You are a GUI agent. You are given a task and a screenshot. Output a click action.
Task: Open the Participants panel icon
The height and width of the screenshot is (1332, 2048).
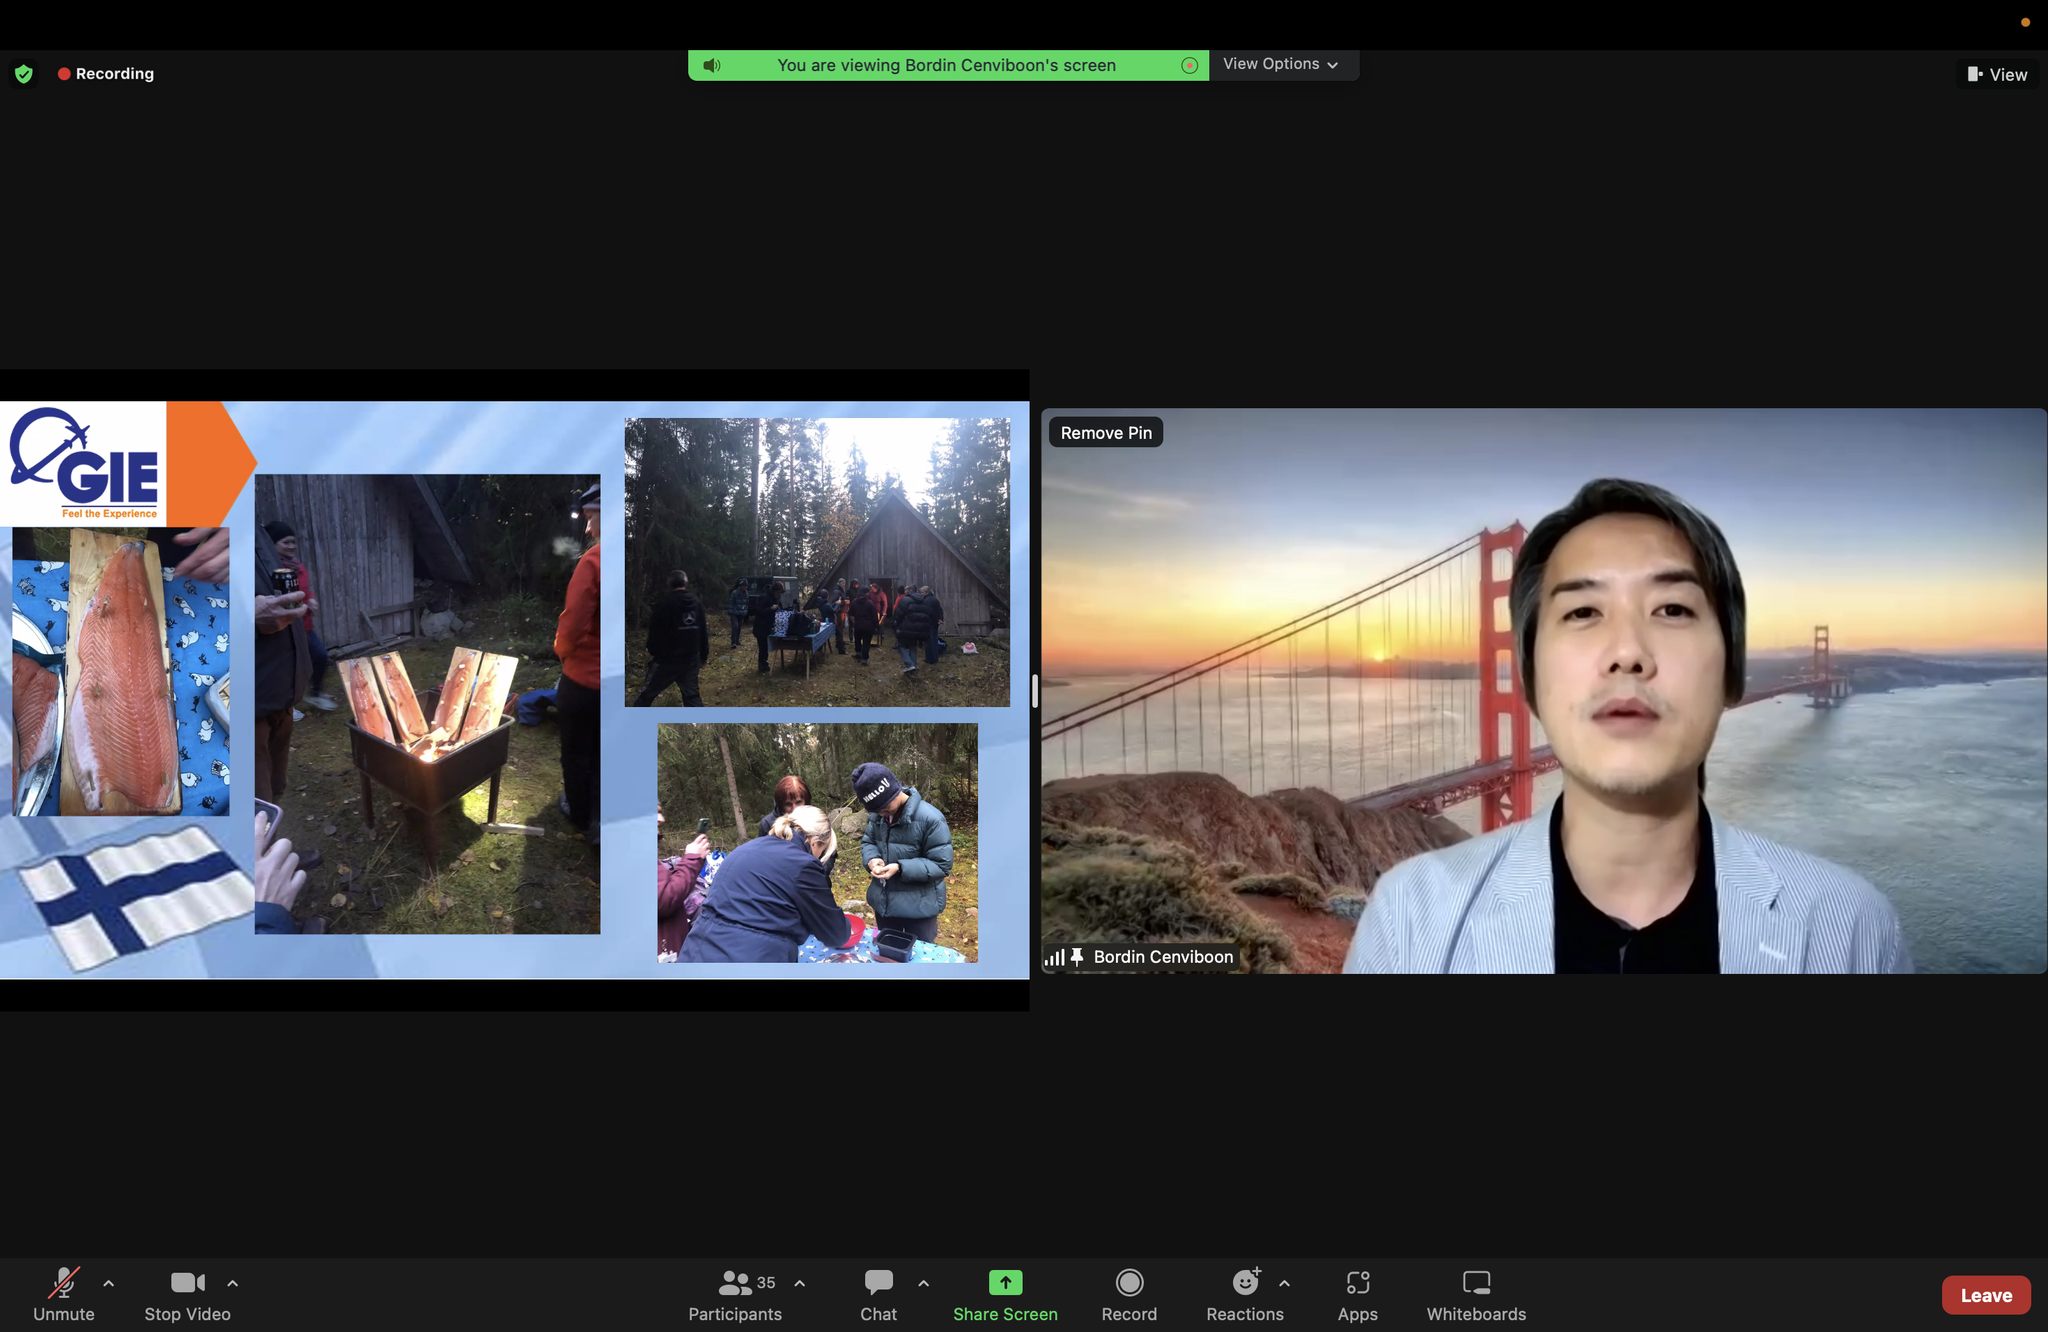point(735,1283)
